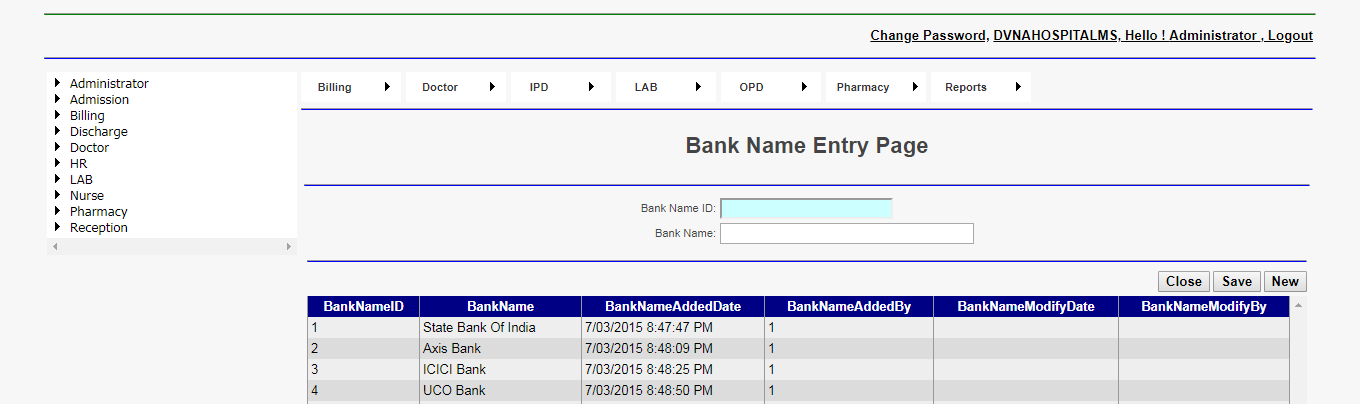The image size is (1360, 404).
Task: Expand the Admission tree arrow
Action: coord(57,99)
